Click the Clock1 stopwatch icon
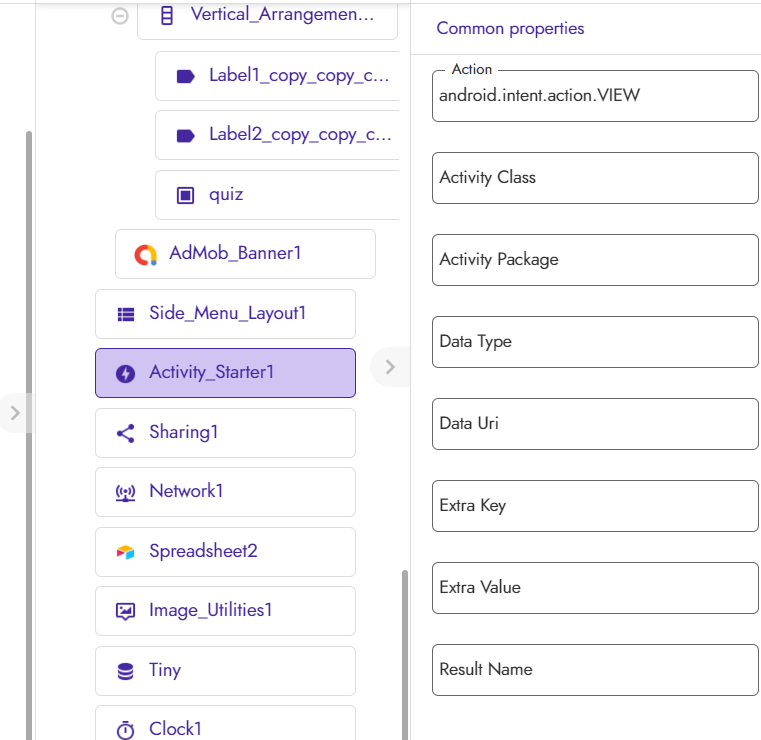This screenshot has width=761, height=740. pyautogui.click(x=126, y=729)
